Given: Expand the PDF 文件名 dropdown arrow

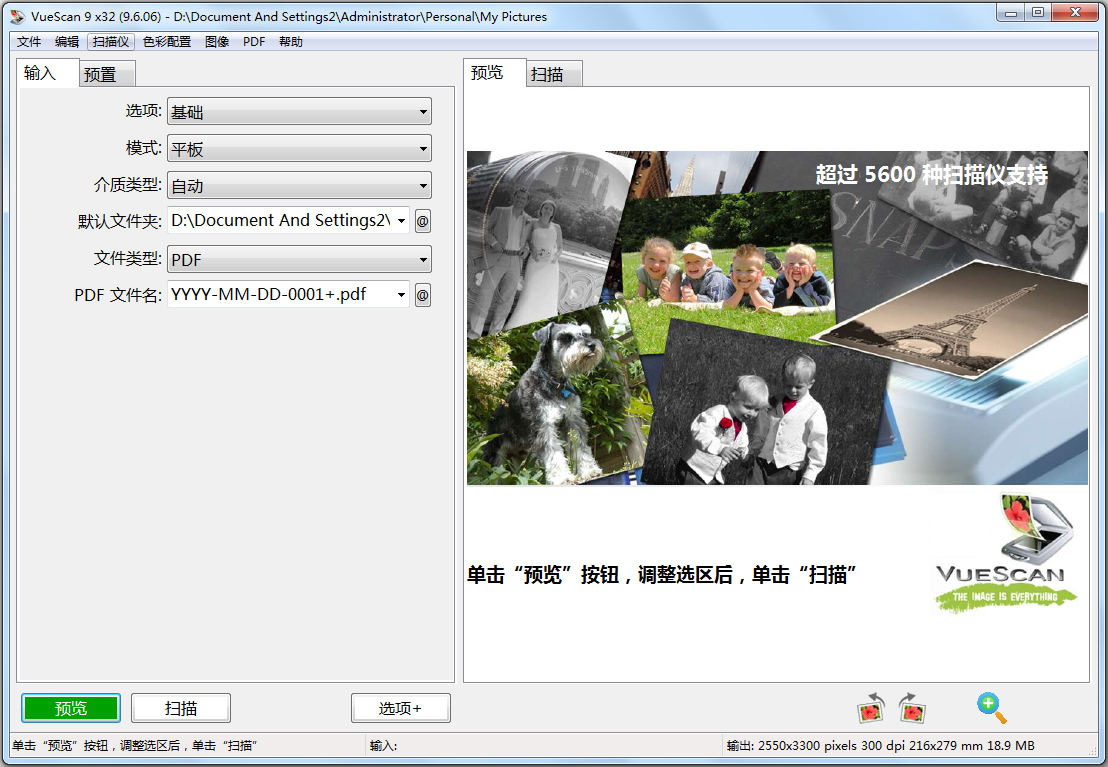Looking at the screenshot, I should point(401,295).
